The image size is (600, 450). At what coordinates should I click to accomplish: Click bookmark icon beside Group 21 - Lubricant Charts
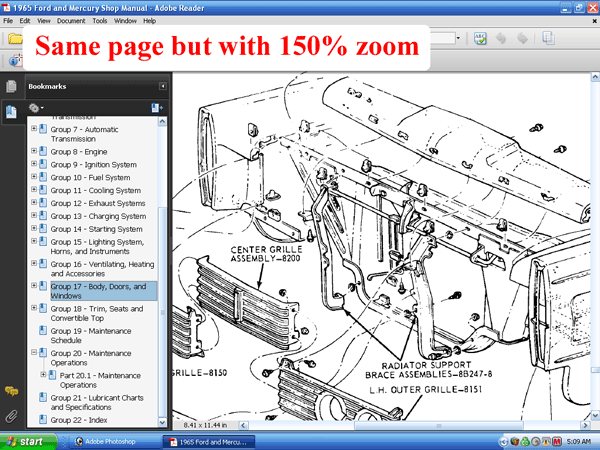43,398
